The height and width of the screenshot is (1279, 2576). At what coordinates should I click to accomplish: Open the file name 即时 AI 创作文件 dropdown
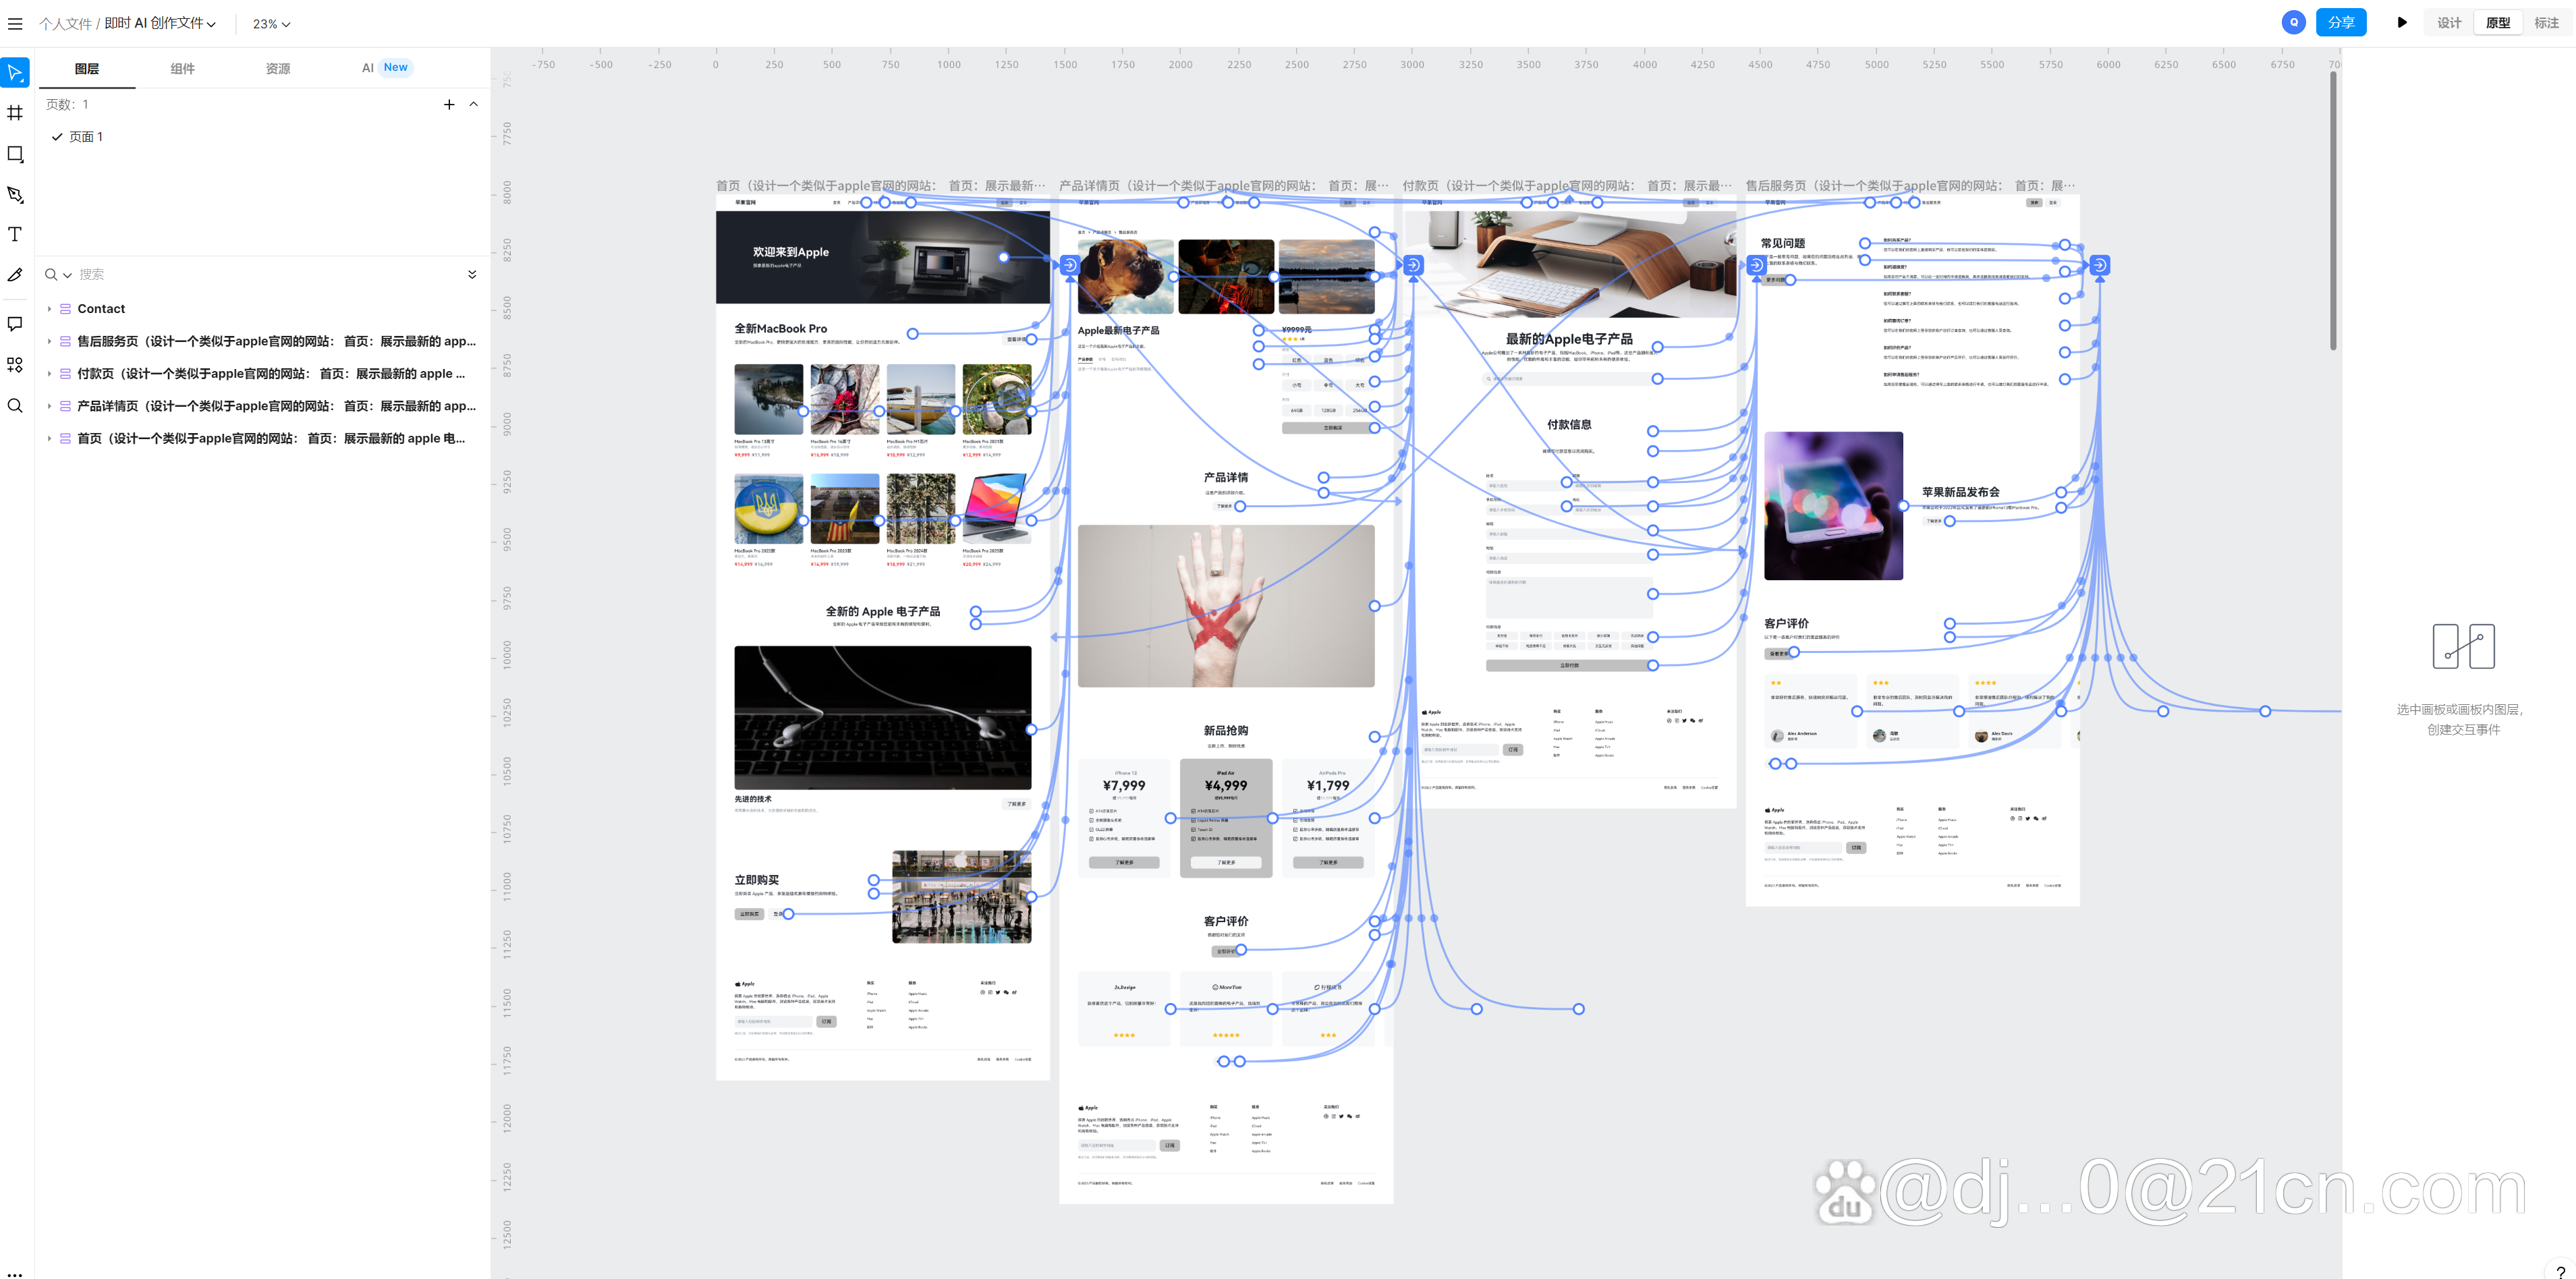pos(160,23)
